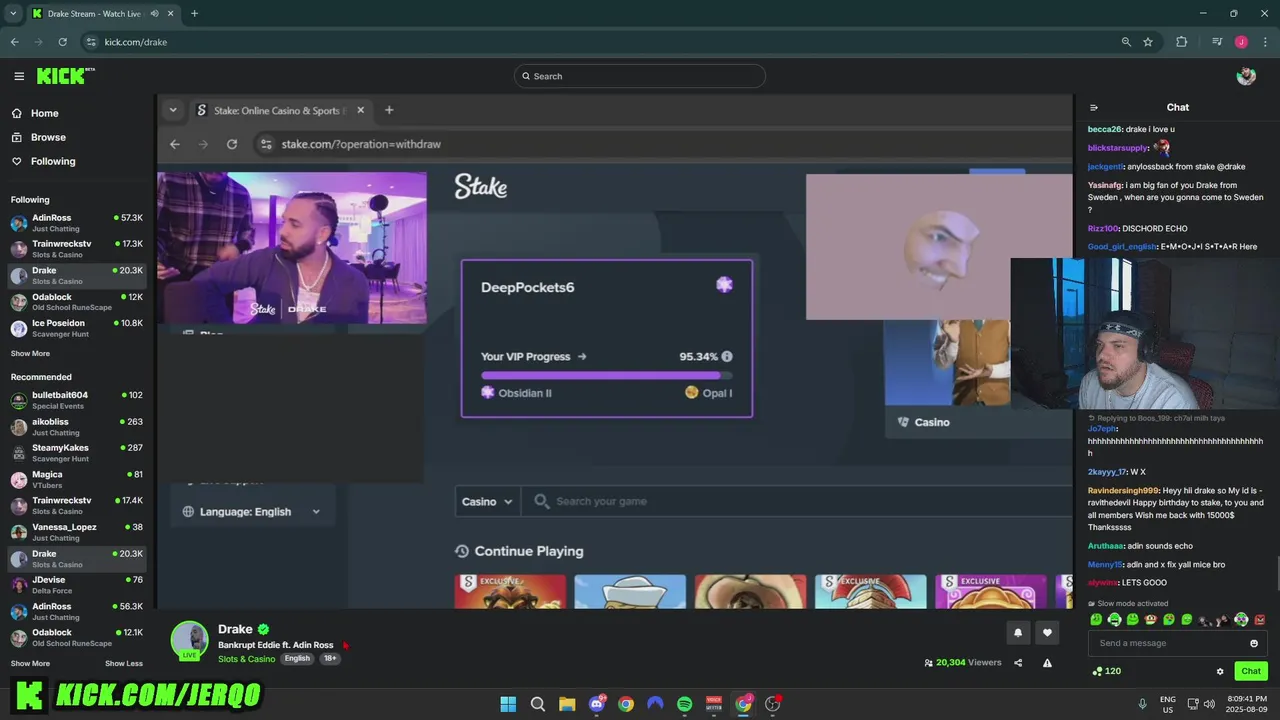The width and height of the screenshot is (1280, 720).
Task: Report the stream with the warning triangle icon
Action: click(1047, 662)
